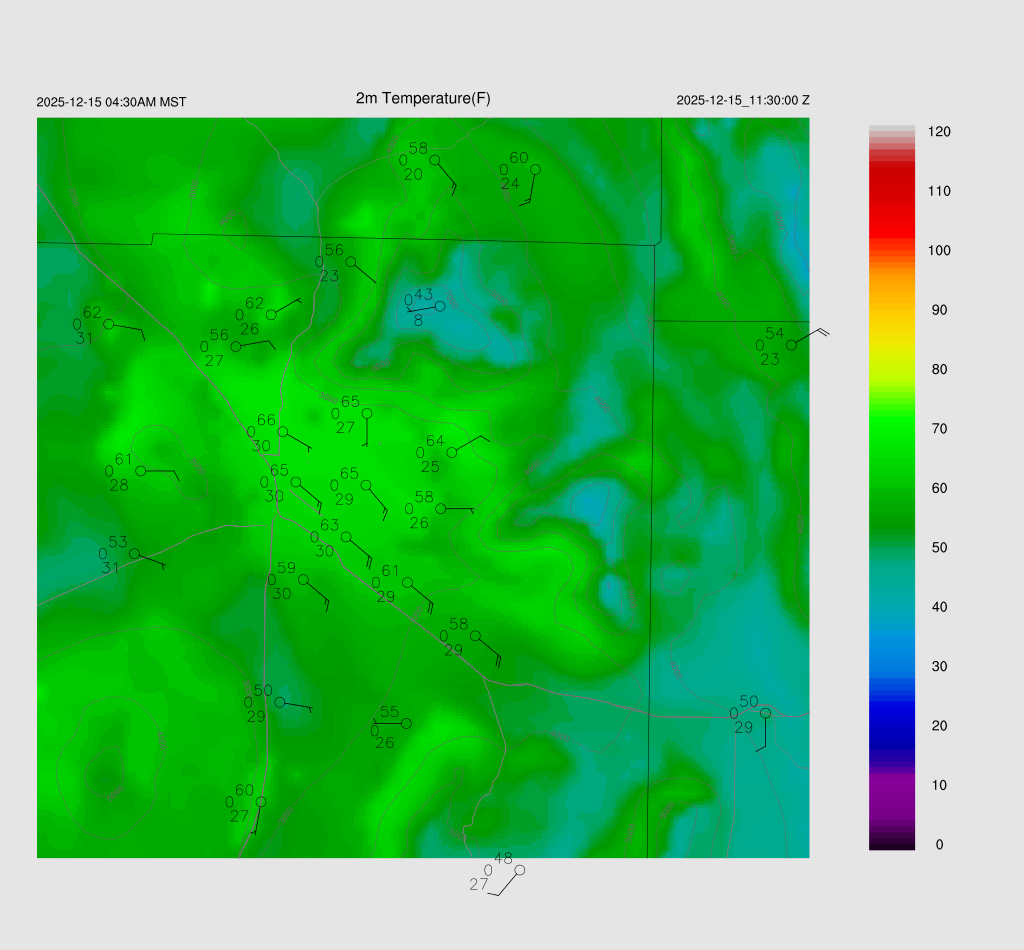
Task: Click the station circle with temperature 64
Action: [452, 453]
